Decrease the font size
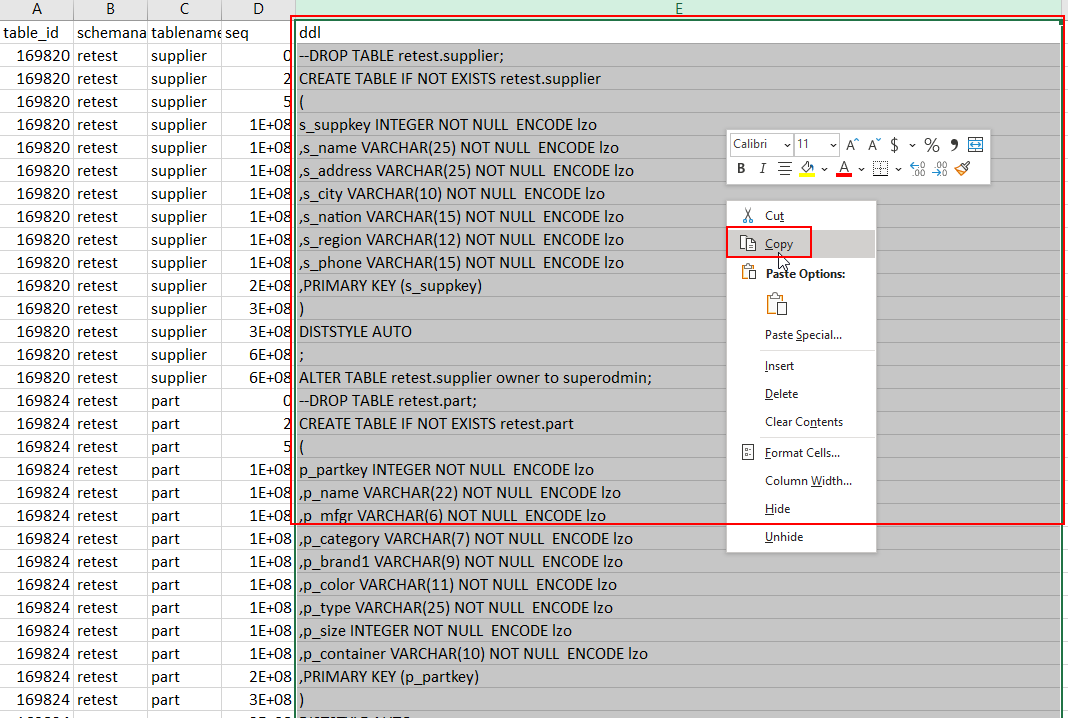Screen dimensions: 1068x718 [873, 143]
